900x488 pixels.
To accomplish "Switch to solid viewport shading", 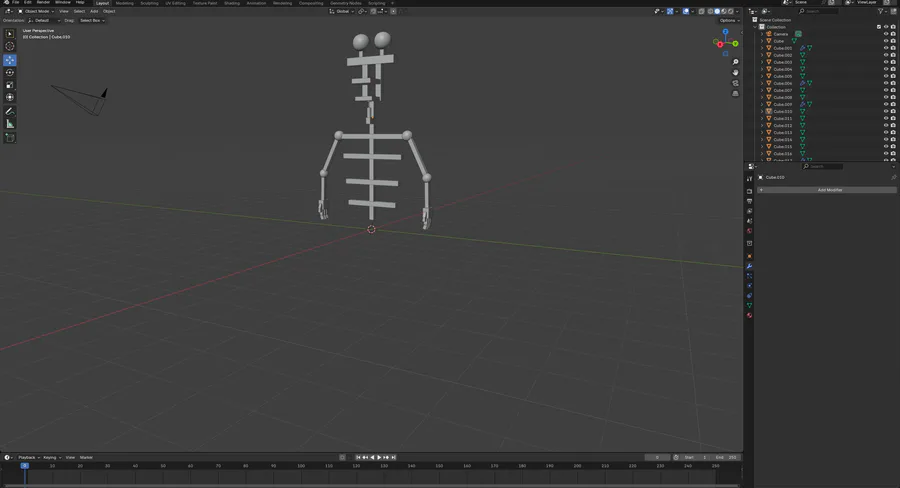I will (717, 11).
